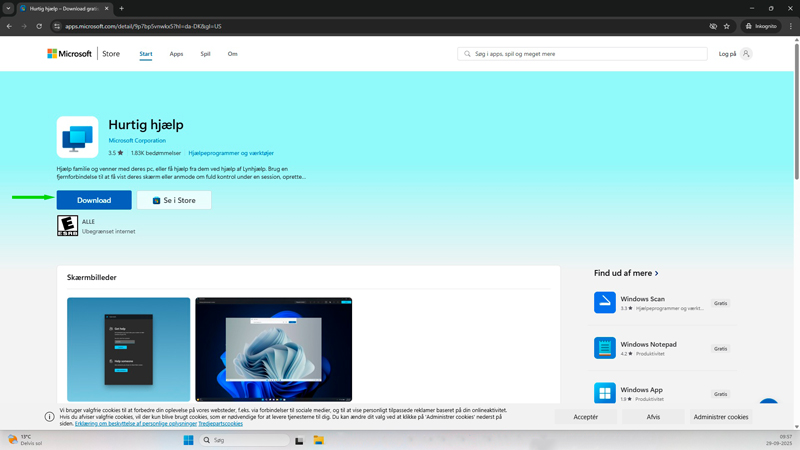Click the Download button
800x450 pixels.
(x=94, y=200)
